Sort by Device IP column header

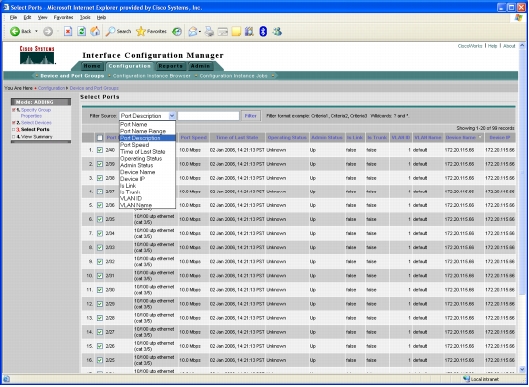pyautogui.click(x=500, y=138)
